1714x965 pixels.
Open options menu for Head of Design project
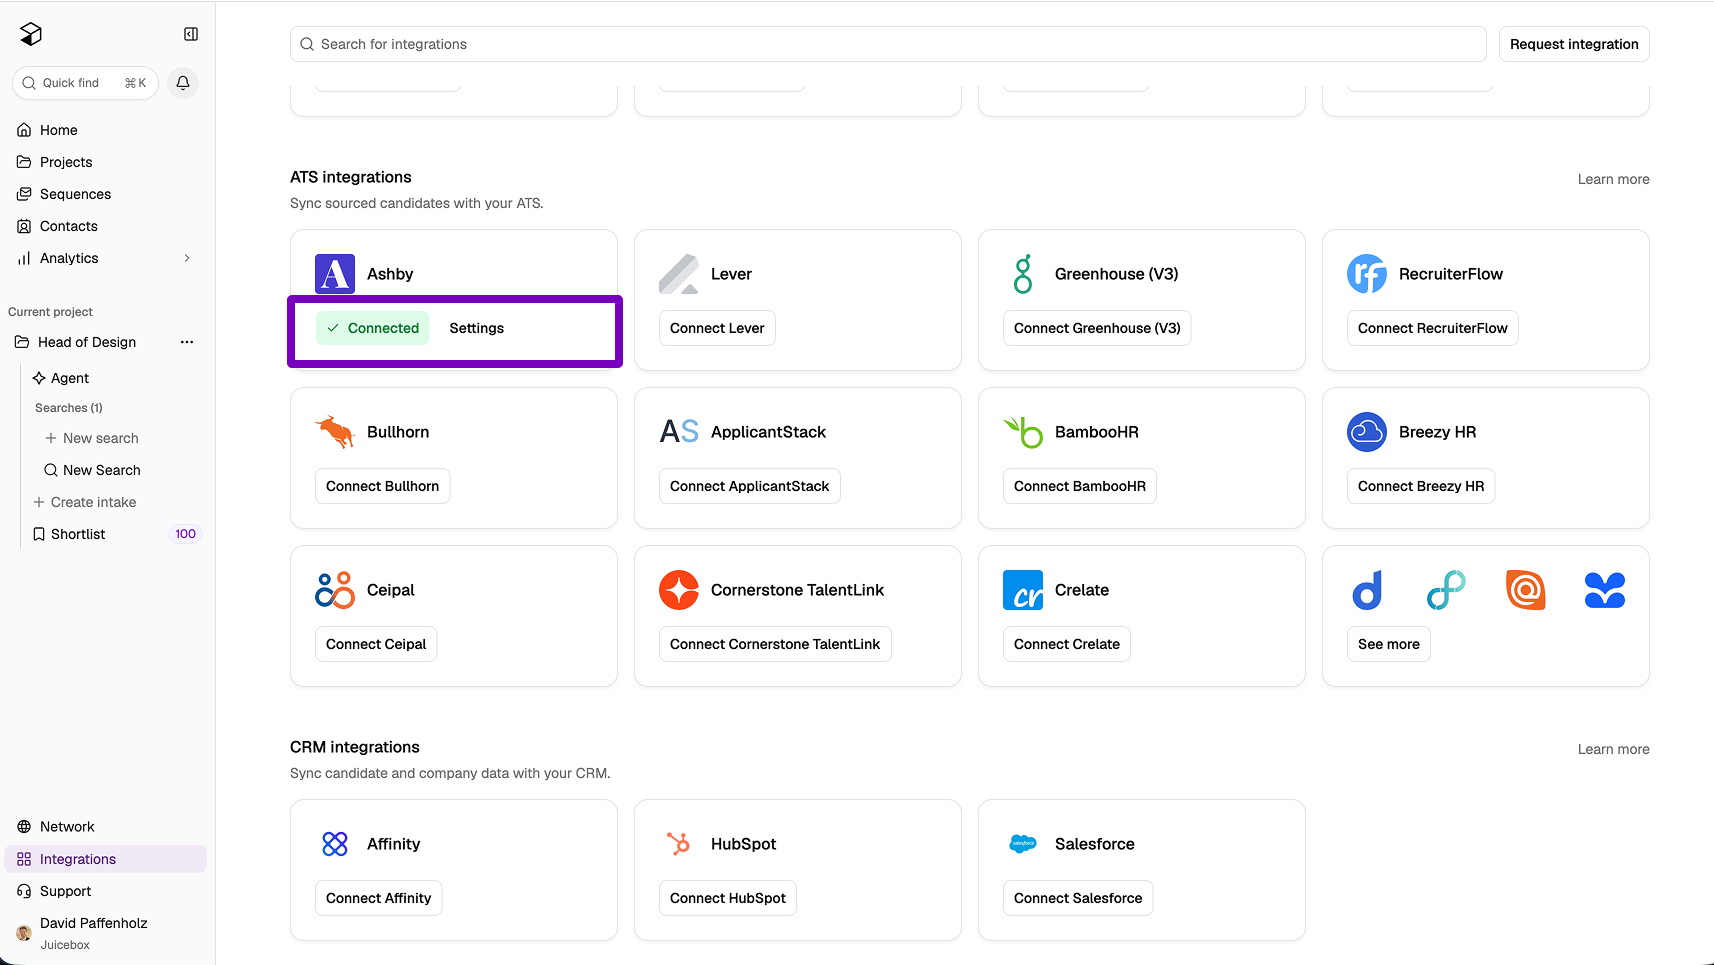click(187, 342)
